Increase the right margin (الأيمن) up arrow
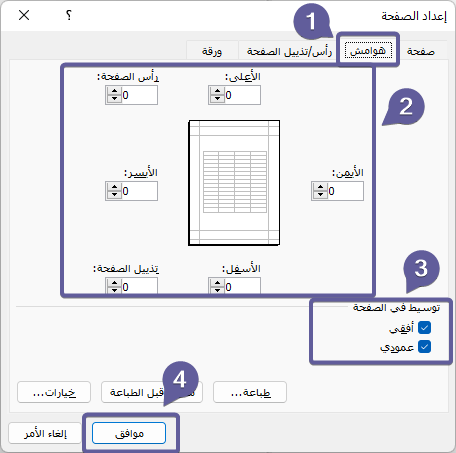The height and width of the screenshot is (453, 456). coord(320,187)
